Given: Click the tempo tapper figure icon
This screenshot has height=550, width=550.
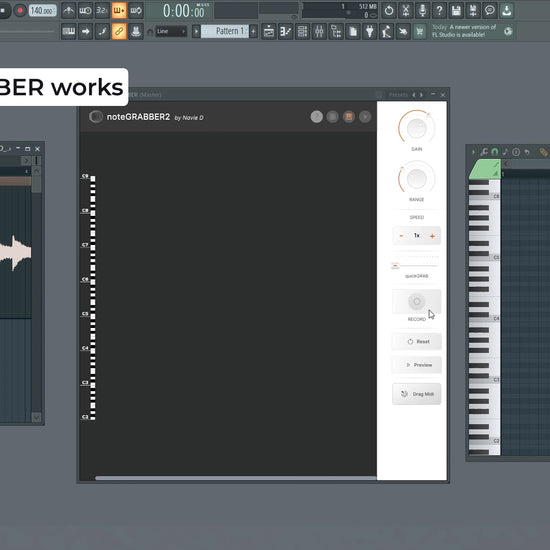Looking at the screenshot, I should click(387, 32).
